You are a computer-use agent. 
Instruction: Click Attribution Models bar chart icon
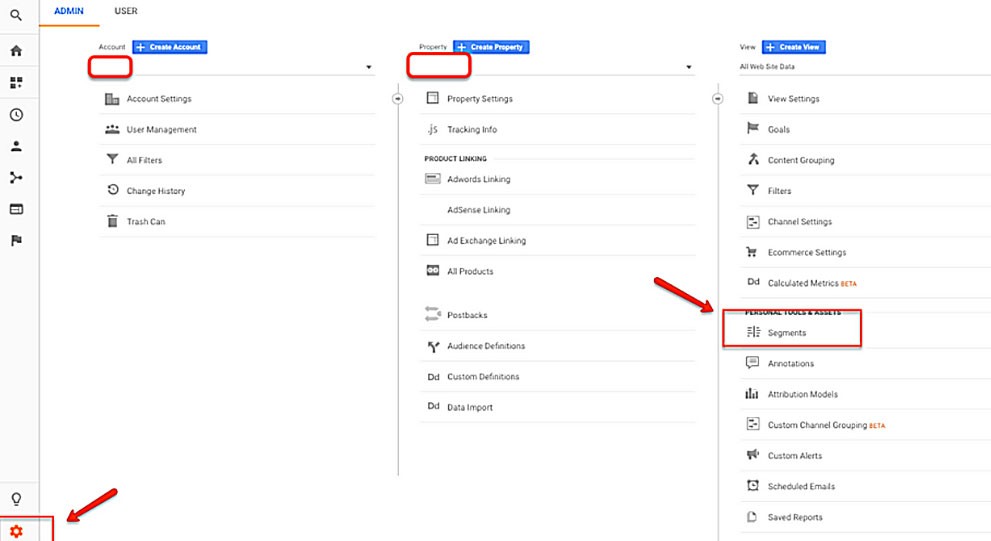coord(751,393)
